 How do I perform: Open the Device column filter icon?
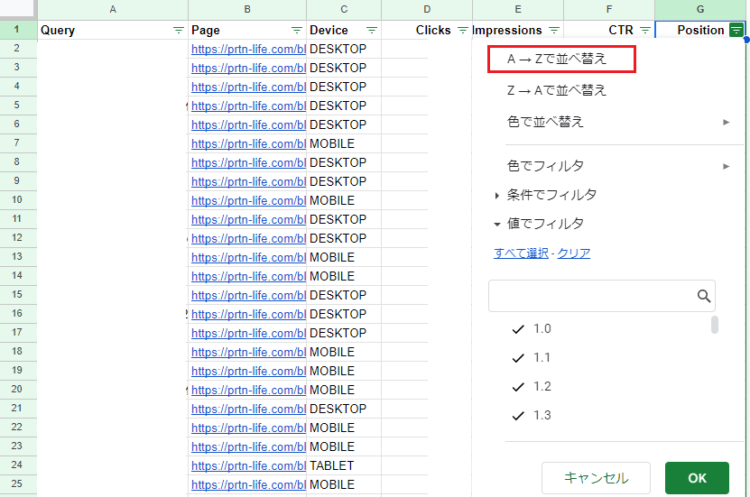(x=372, y=31)
